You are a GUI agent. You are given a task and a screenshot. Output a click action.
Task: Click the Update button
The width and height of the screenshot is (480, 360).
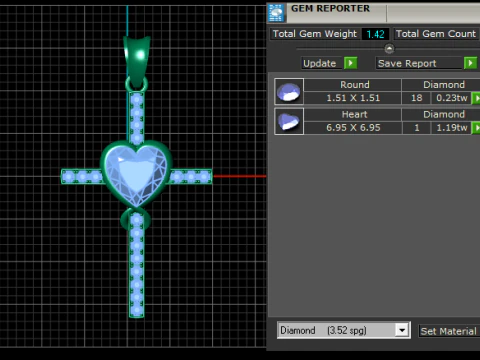(x=322, y=63)
